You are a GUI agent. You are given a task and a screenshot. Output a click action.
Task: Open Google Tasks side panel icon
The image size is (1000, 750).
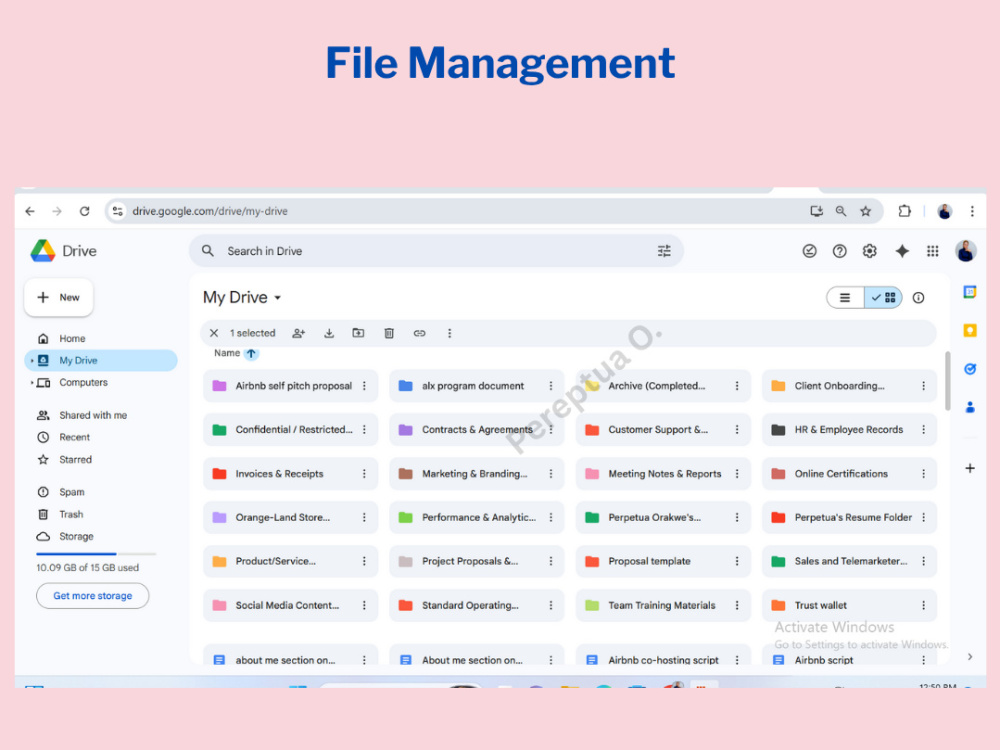pos(969,369)
